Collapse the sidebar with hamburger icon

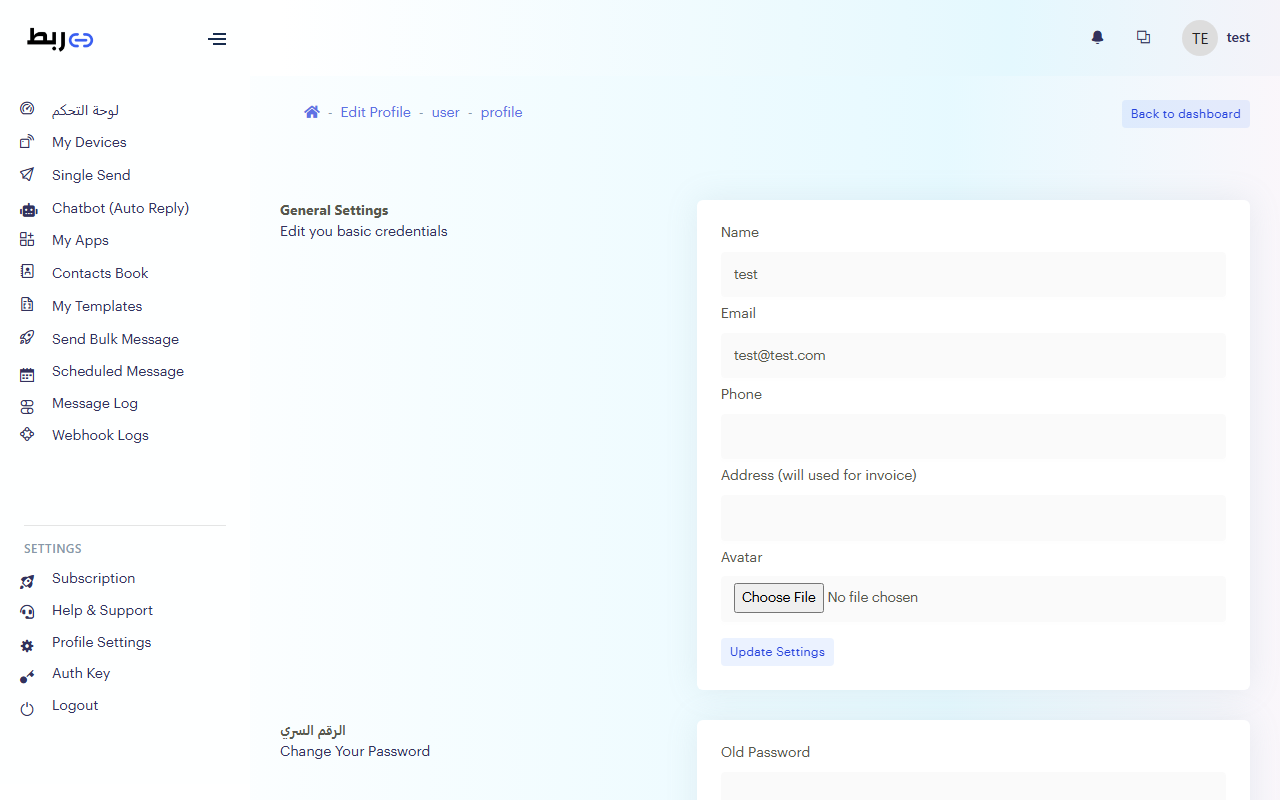coord(217,39)
